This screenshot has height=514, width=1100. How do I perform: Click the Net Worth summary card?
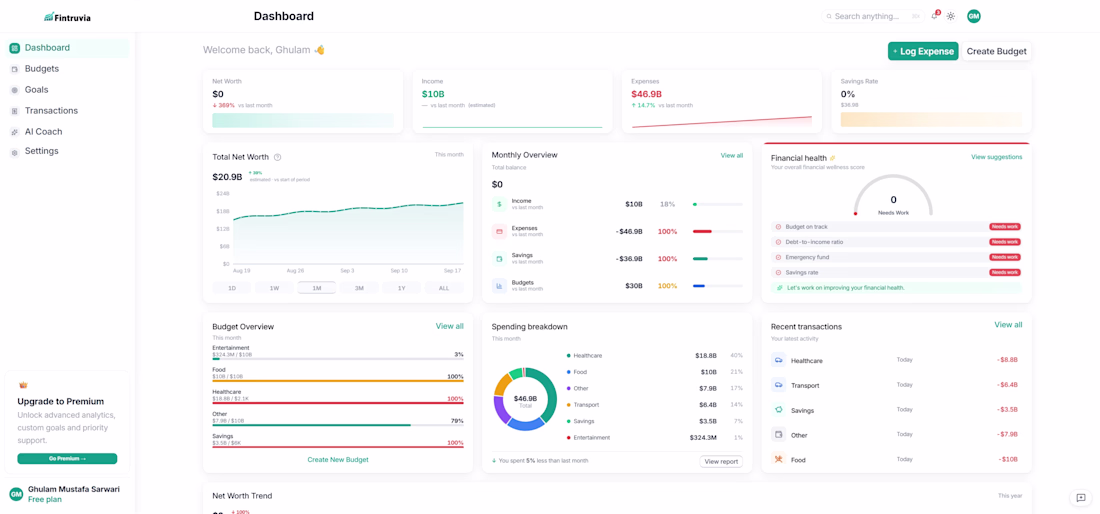click(303, 101)
